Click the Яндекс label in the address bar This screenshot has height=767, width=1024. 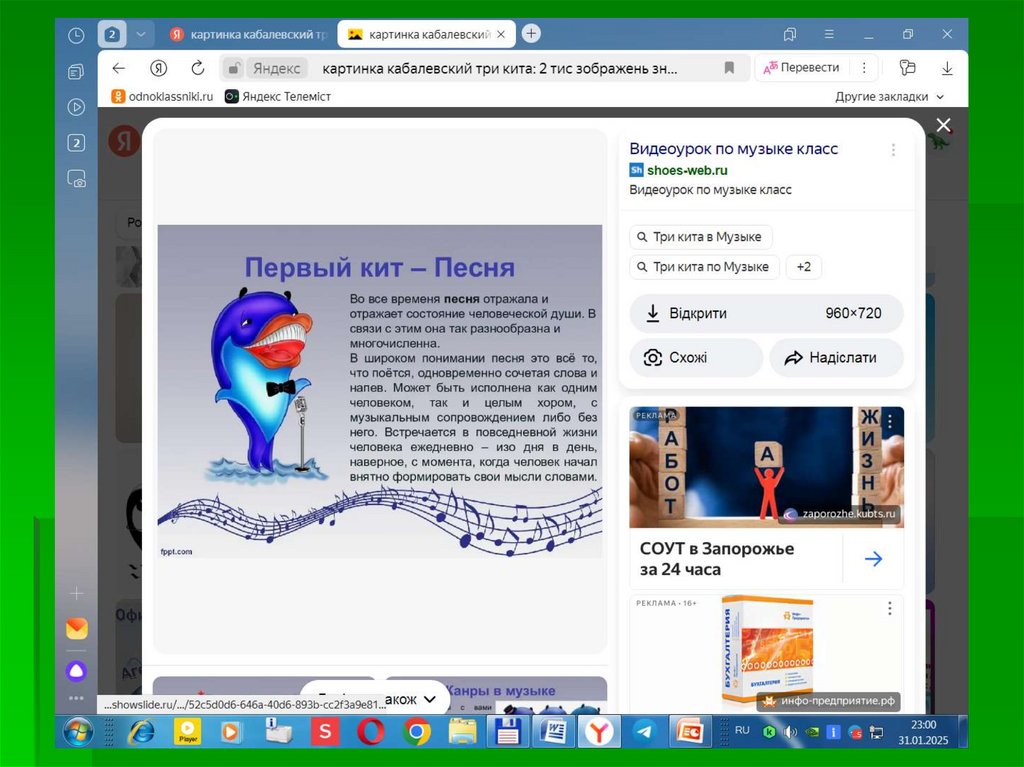click(x=276, y=69)
